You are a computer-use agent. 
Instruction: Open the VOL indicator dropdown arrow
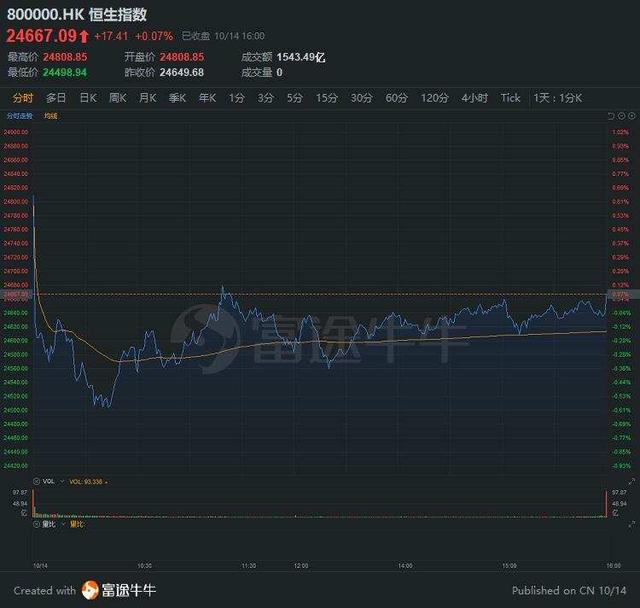pos(62,482)
